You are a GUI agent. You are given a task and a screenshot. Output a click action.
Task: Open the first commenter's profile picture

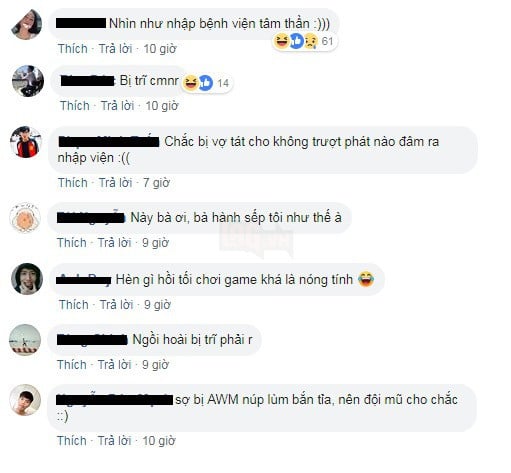tap(27, 25)
